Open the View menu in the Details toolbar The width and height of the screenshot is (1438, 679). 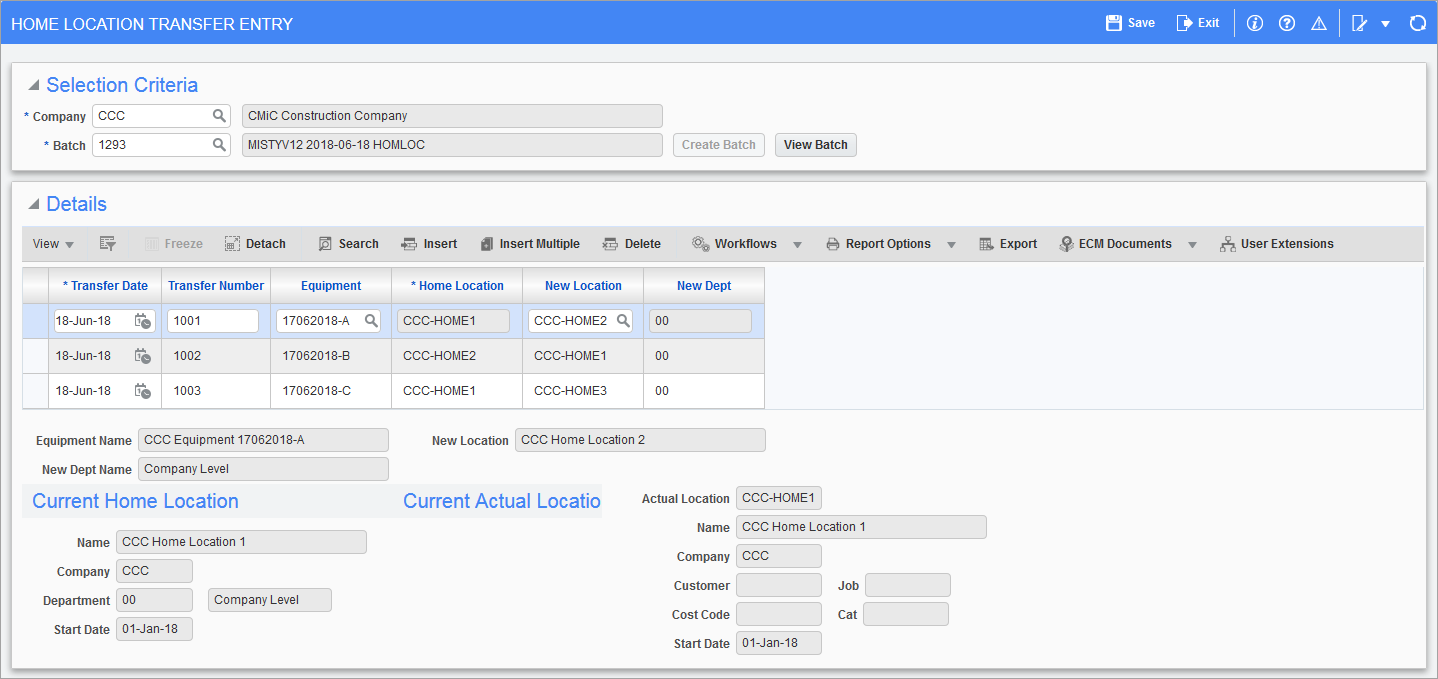coord(52,243)
